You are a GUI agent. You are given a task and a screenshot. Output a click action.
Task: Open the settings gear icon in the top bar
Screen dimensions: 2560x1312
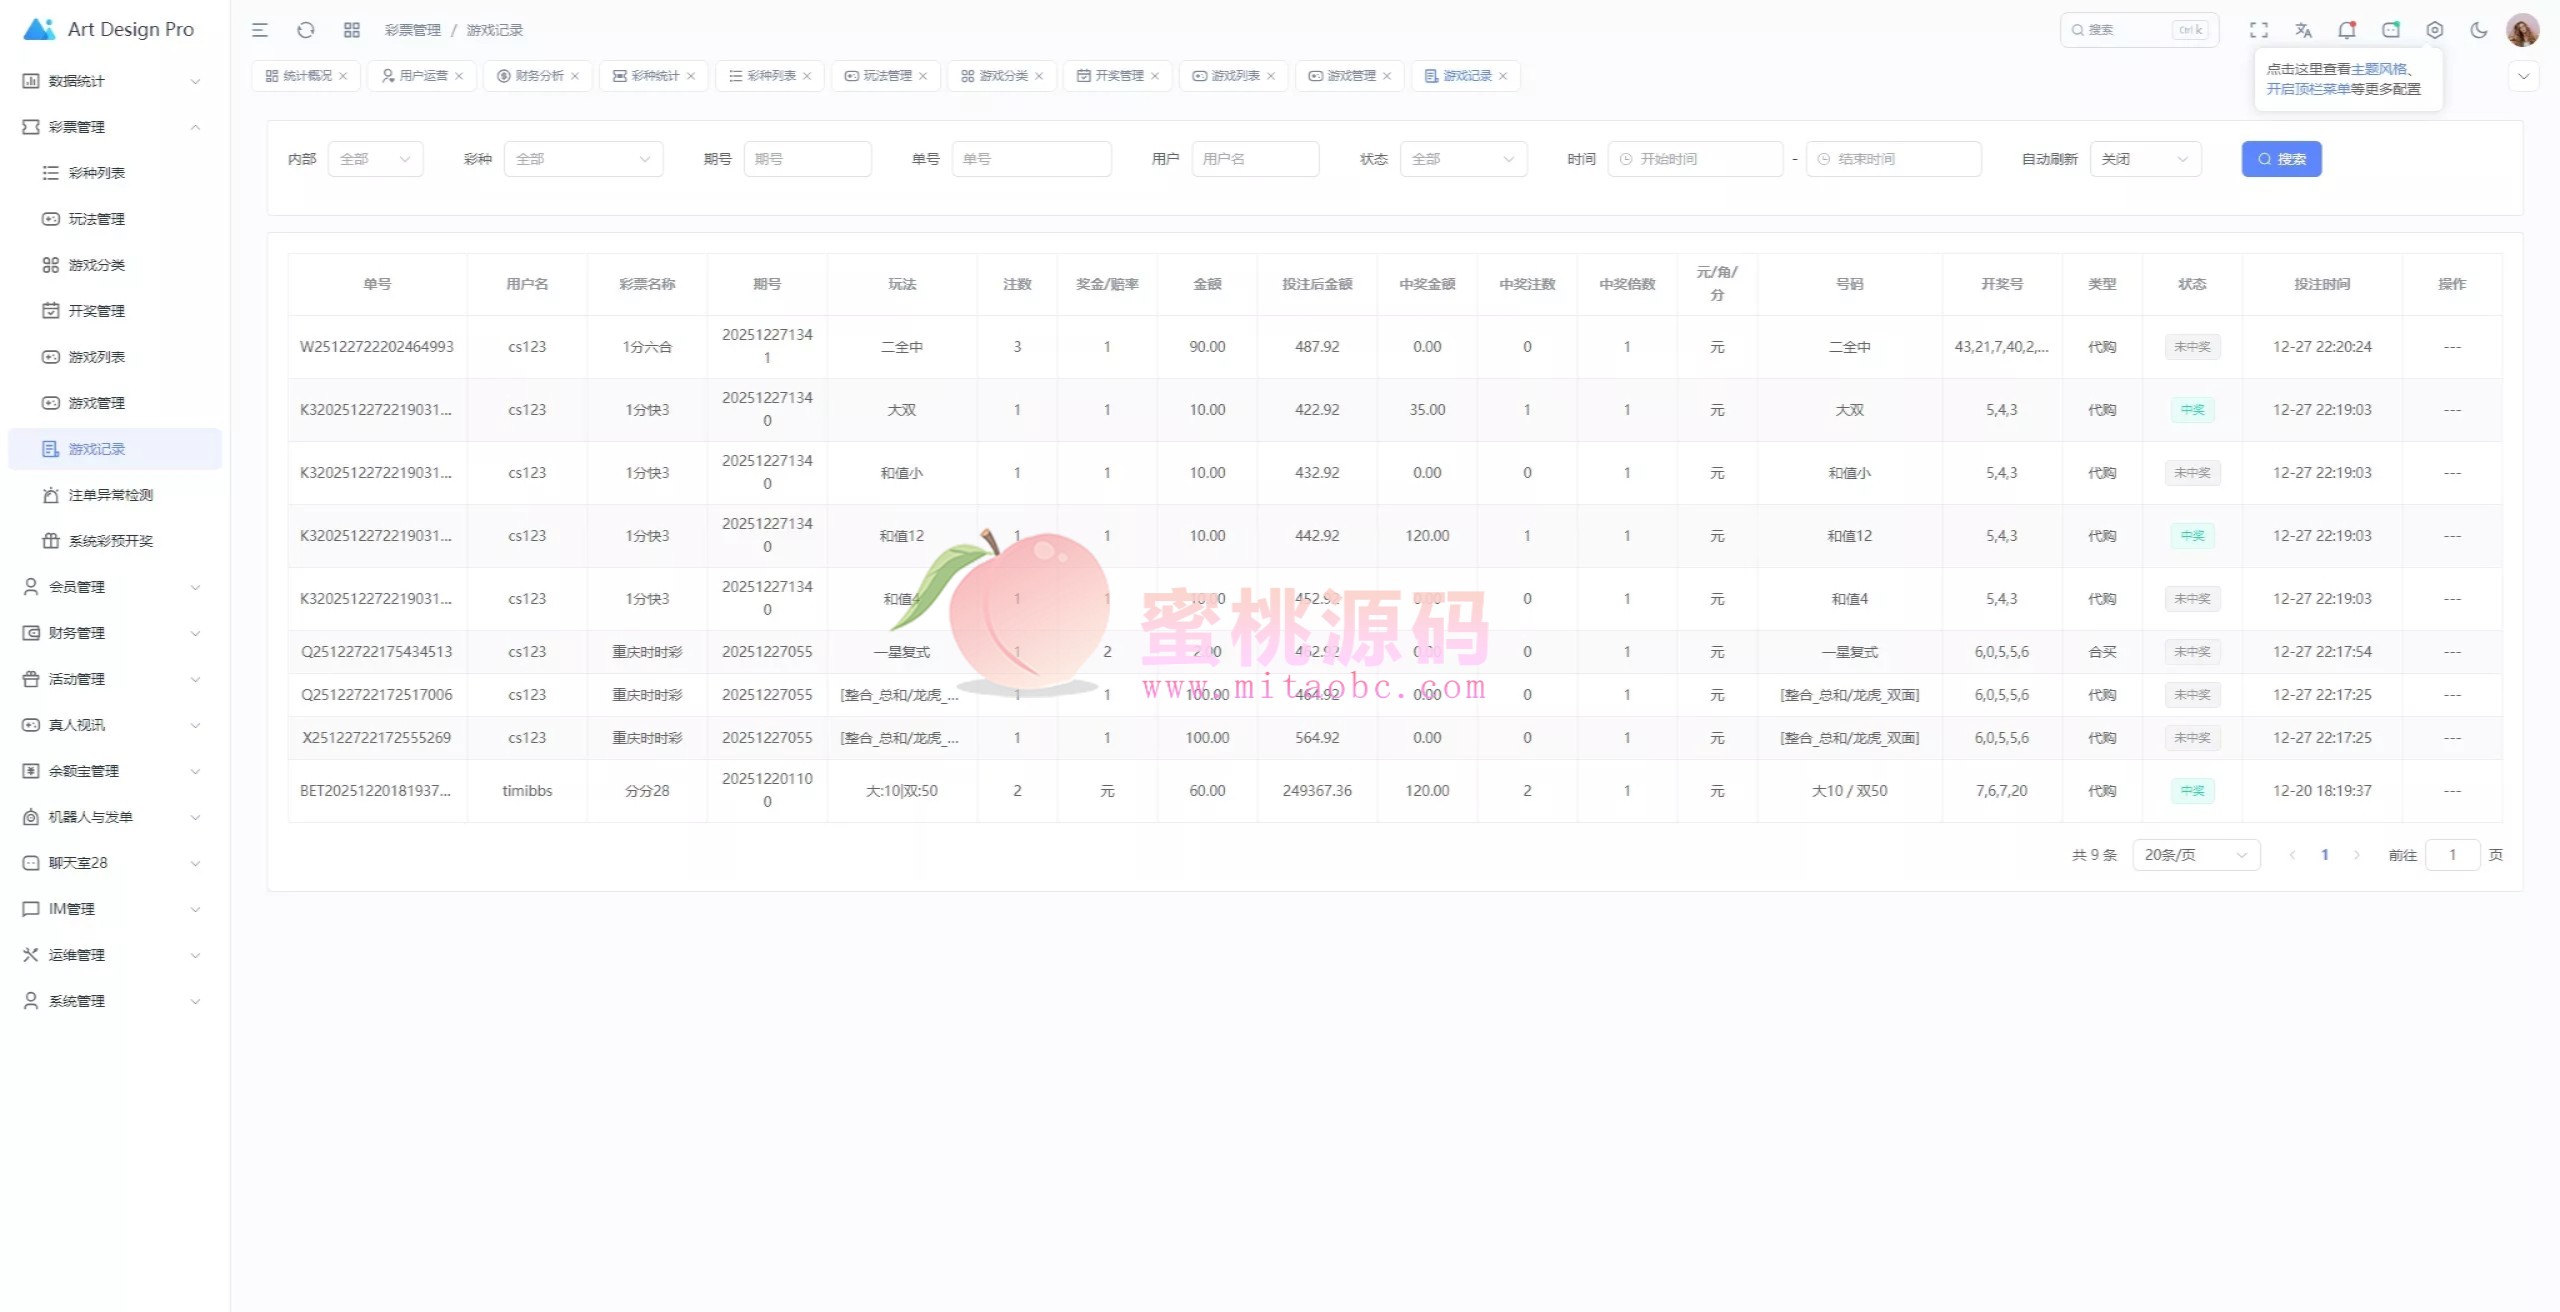(2435, 30)
